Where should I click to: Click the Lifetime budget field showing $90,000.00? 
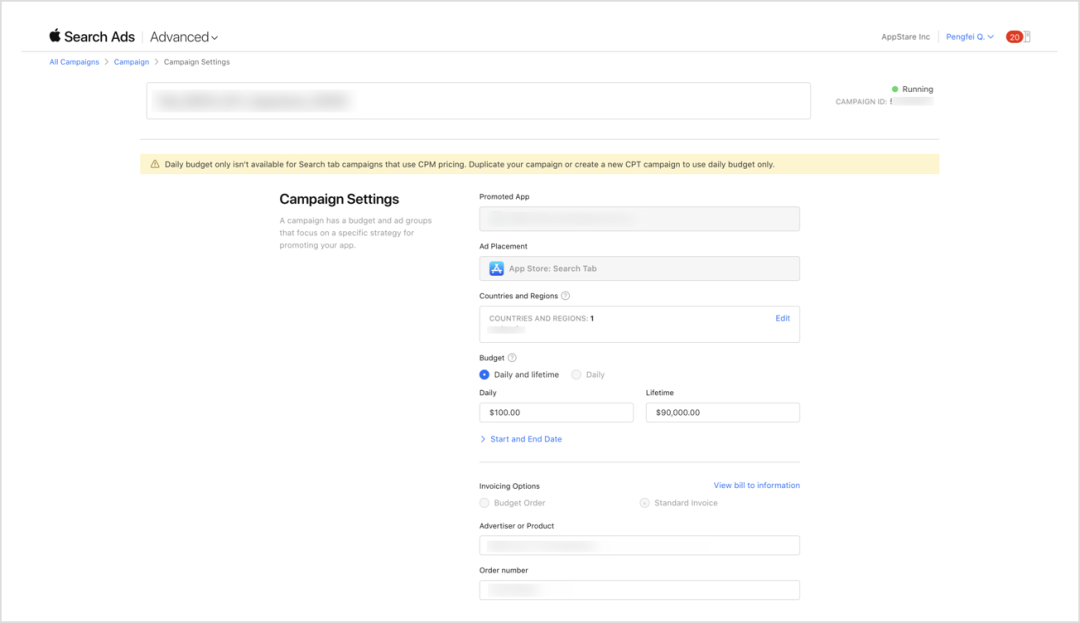pos(722,413)
